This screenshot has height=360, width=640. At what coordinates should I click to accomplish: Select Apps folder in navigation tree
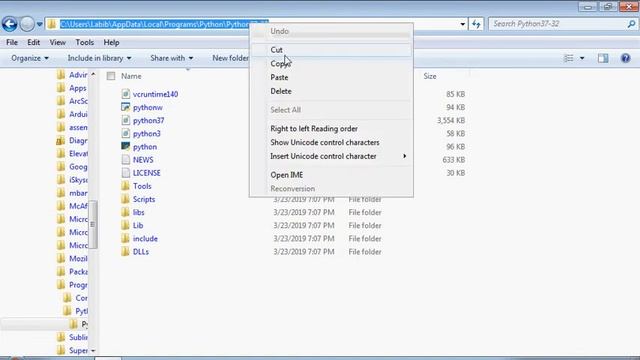coord(72,88)
